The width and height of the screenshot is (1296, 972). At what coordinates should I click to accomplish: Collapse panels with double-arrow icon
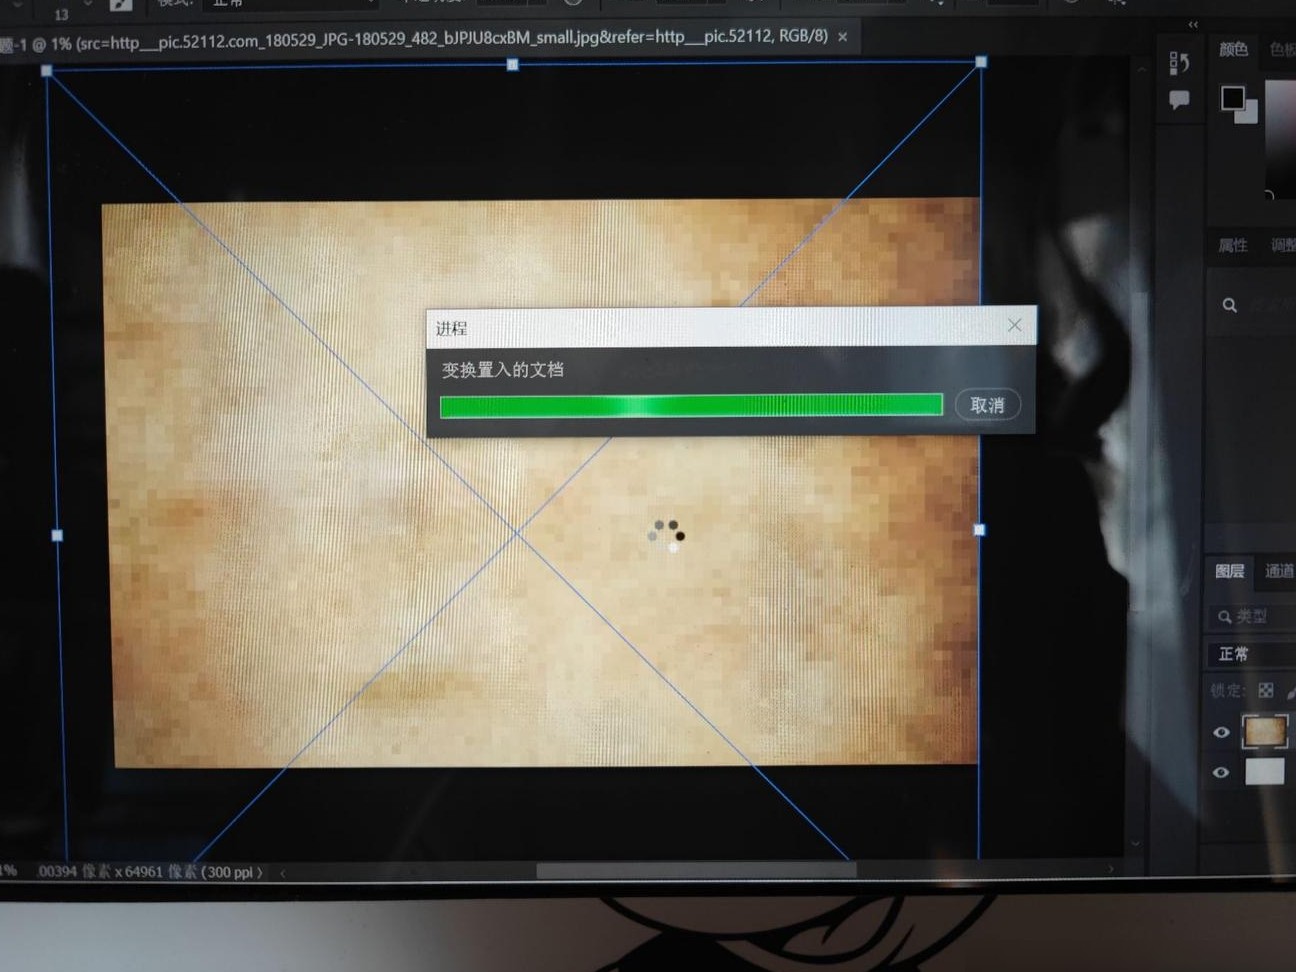click(1193, 24)
